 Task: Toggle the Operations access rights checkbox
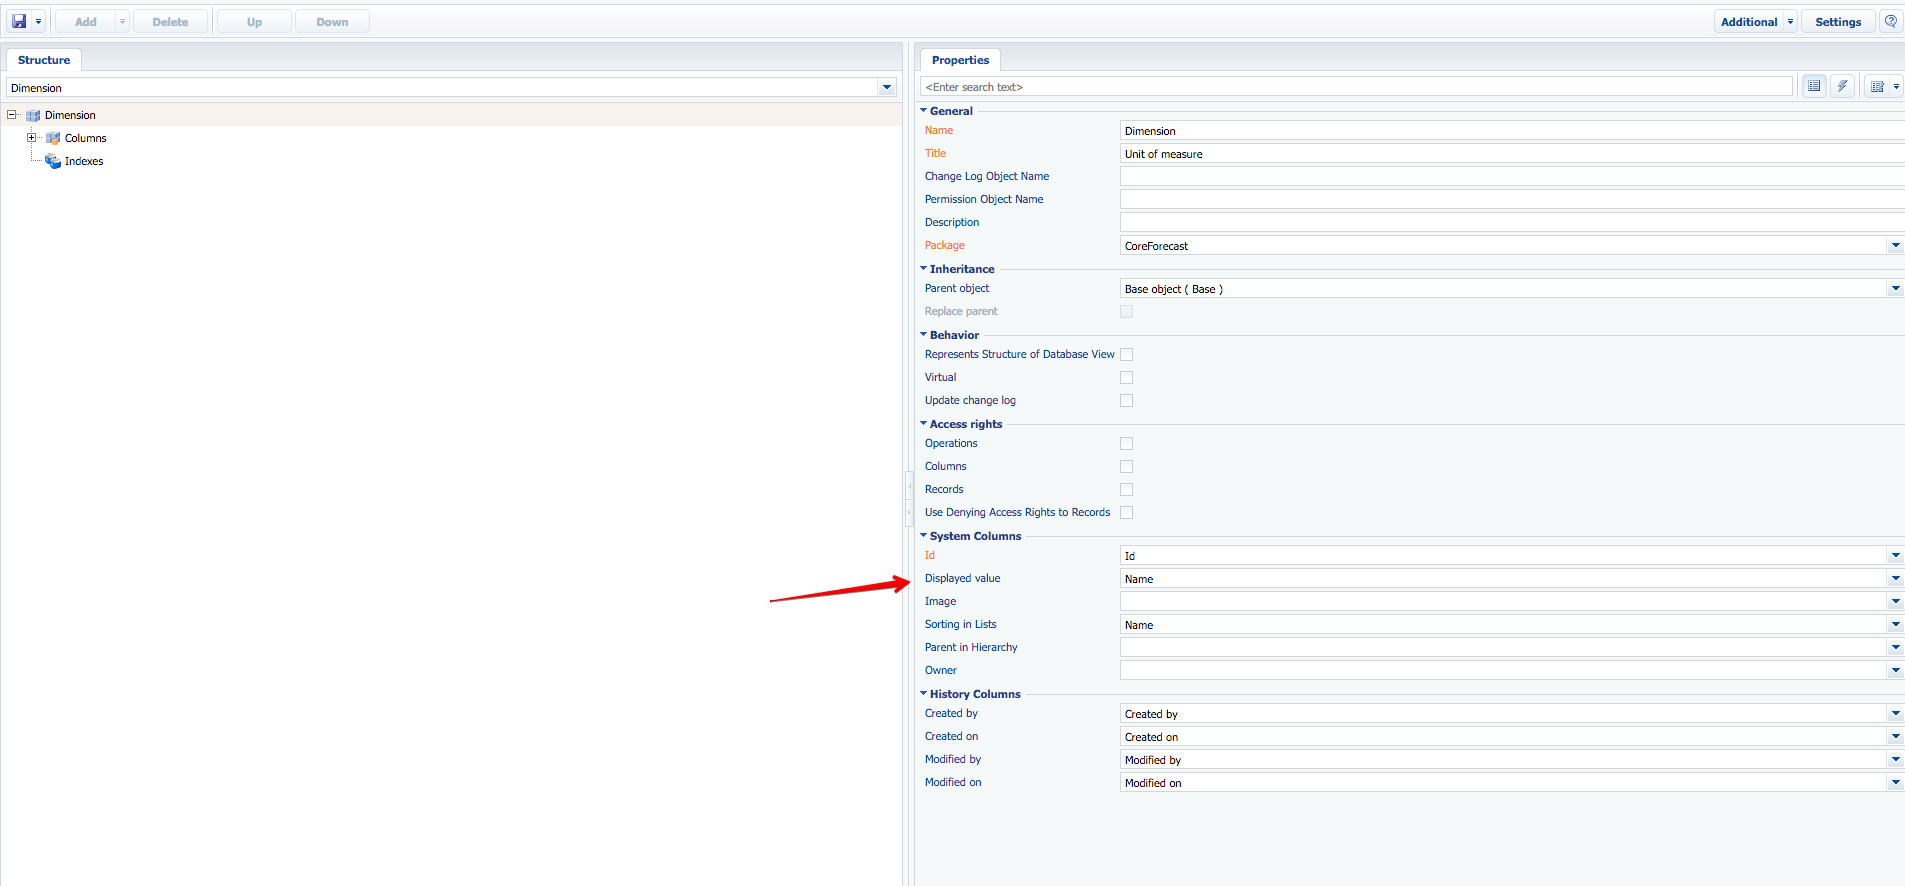point(1127,444)
